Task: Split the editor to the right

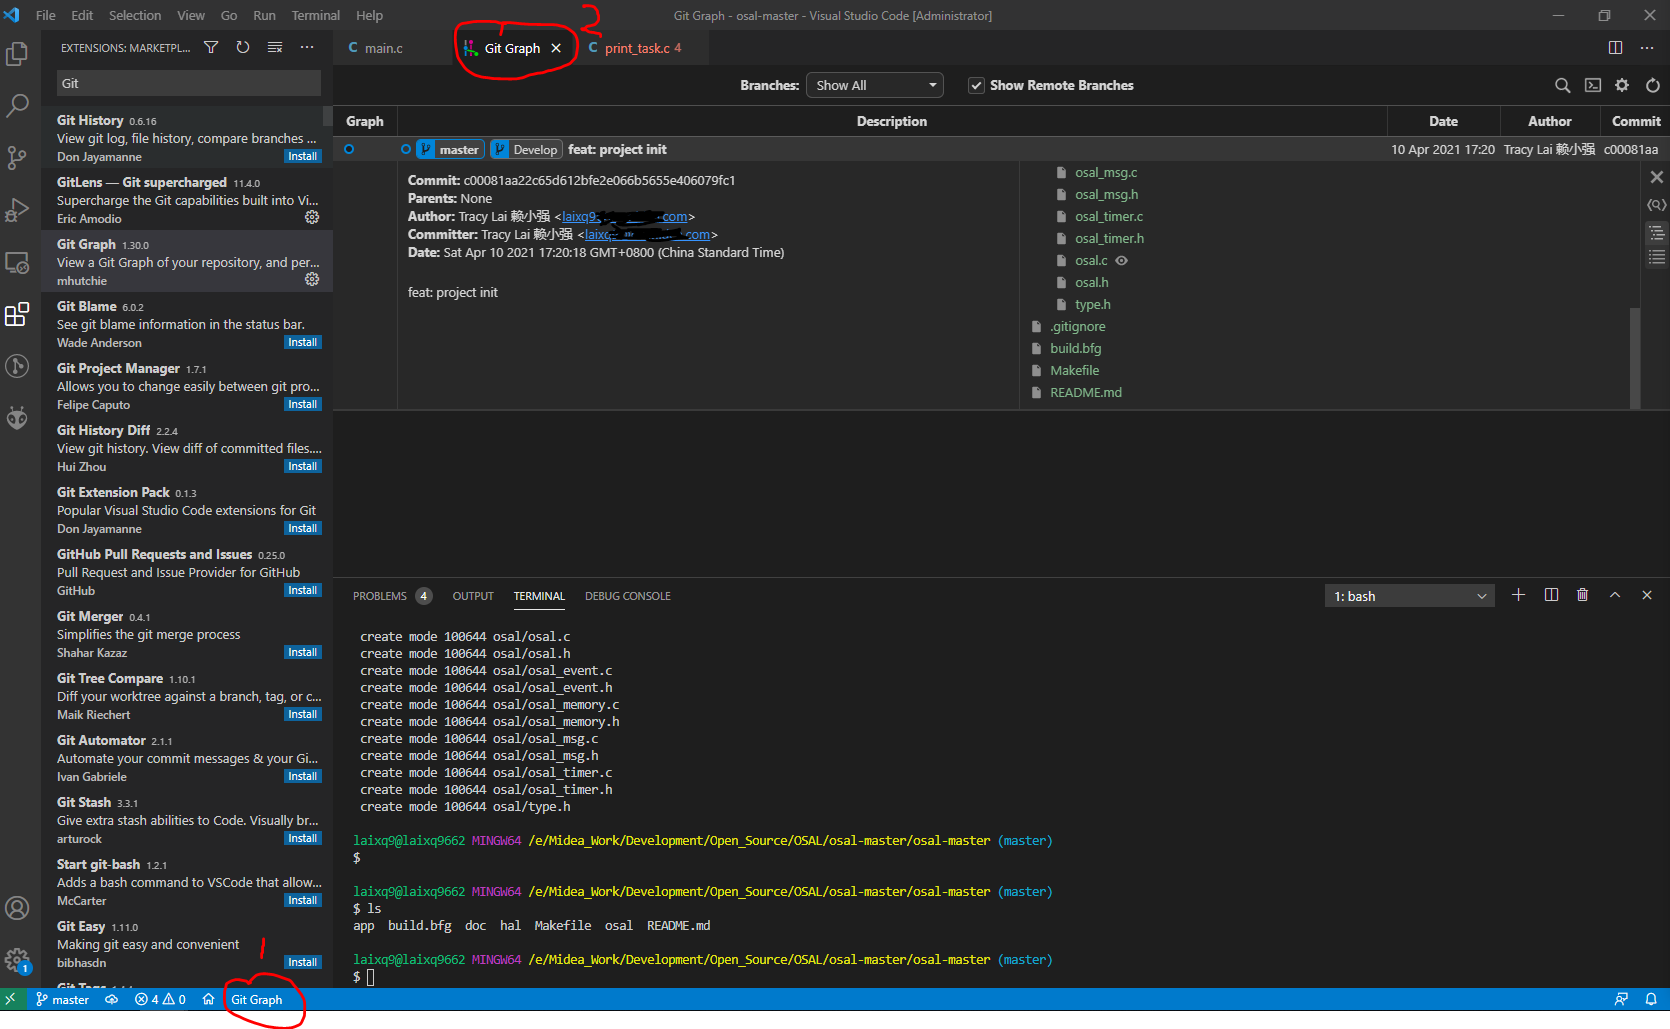Action: (x=1615, y=47)
